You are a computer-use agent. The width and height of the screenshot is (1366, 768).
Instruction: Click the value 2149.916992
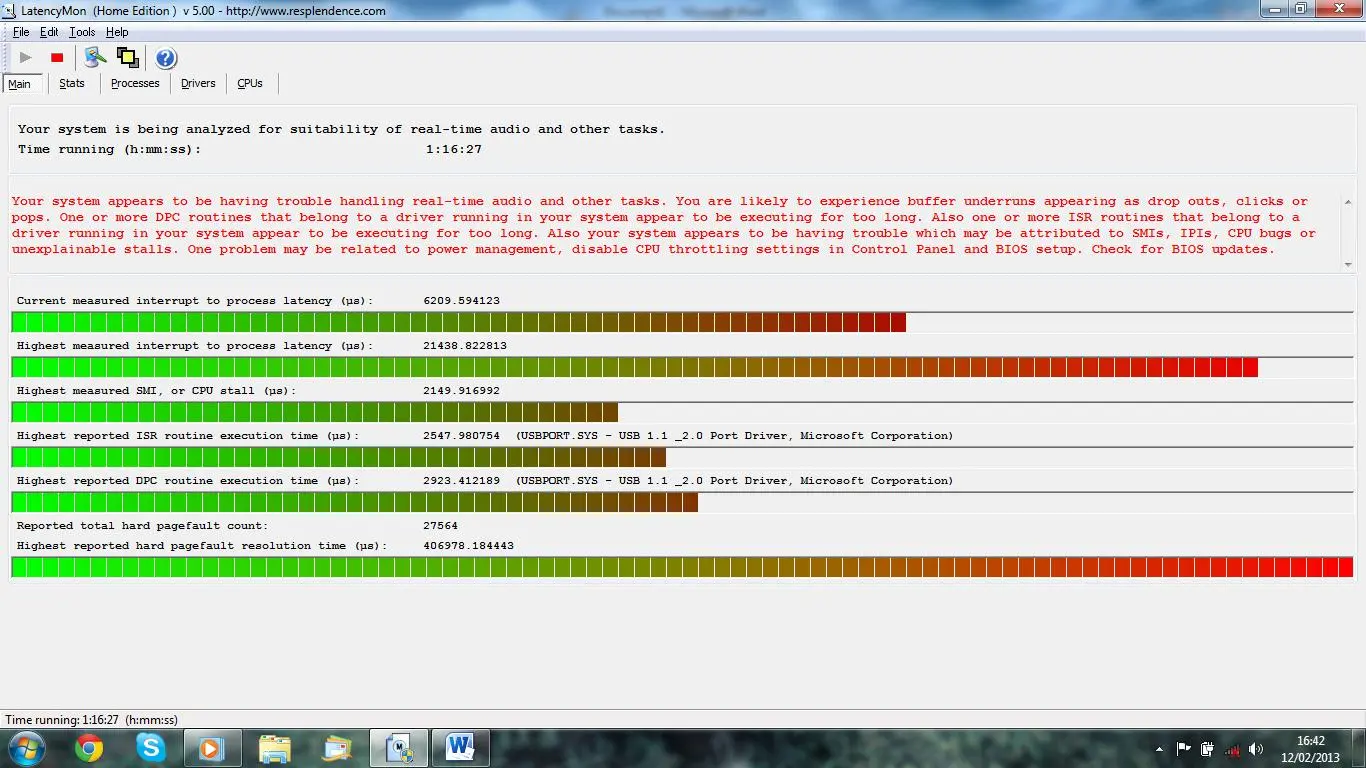coord(461,391)
